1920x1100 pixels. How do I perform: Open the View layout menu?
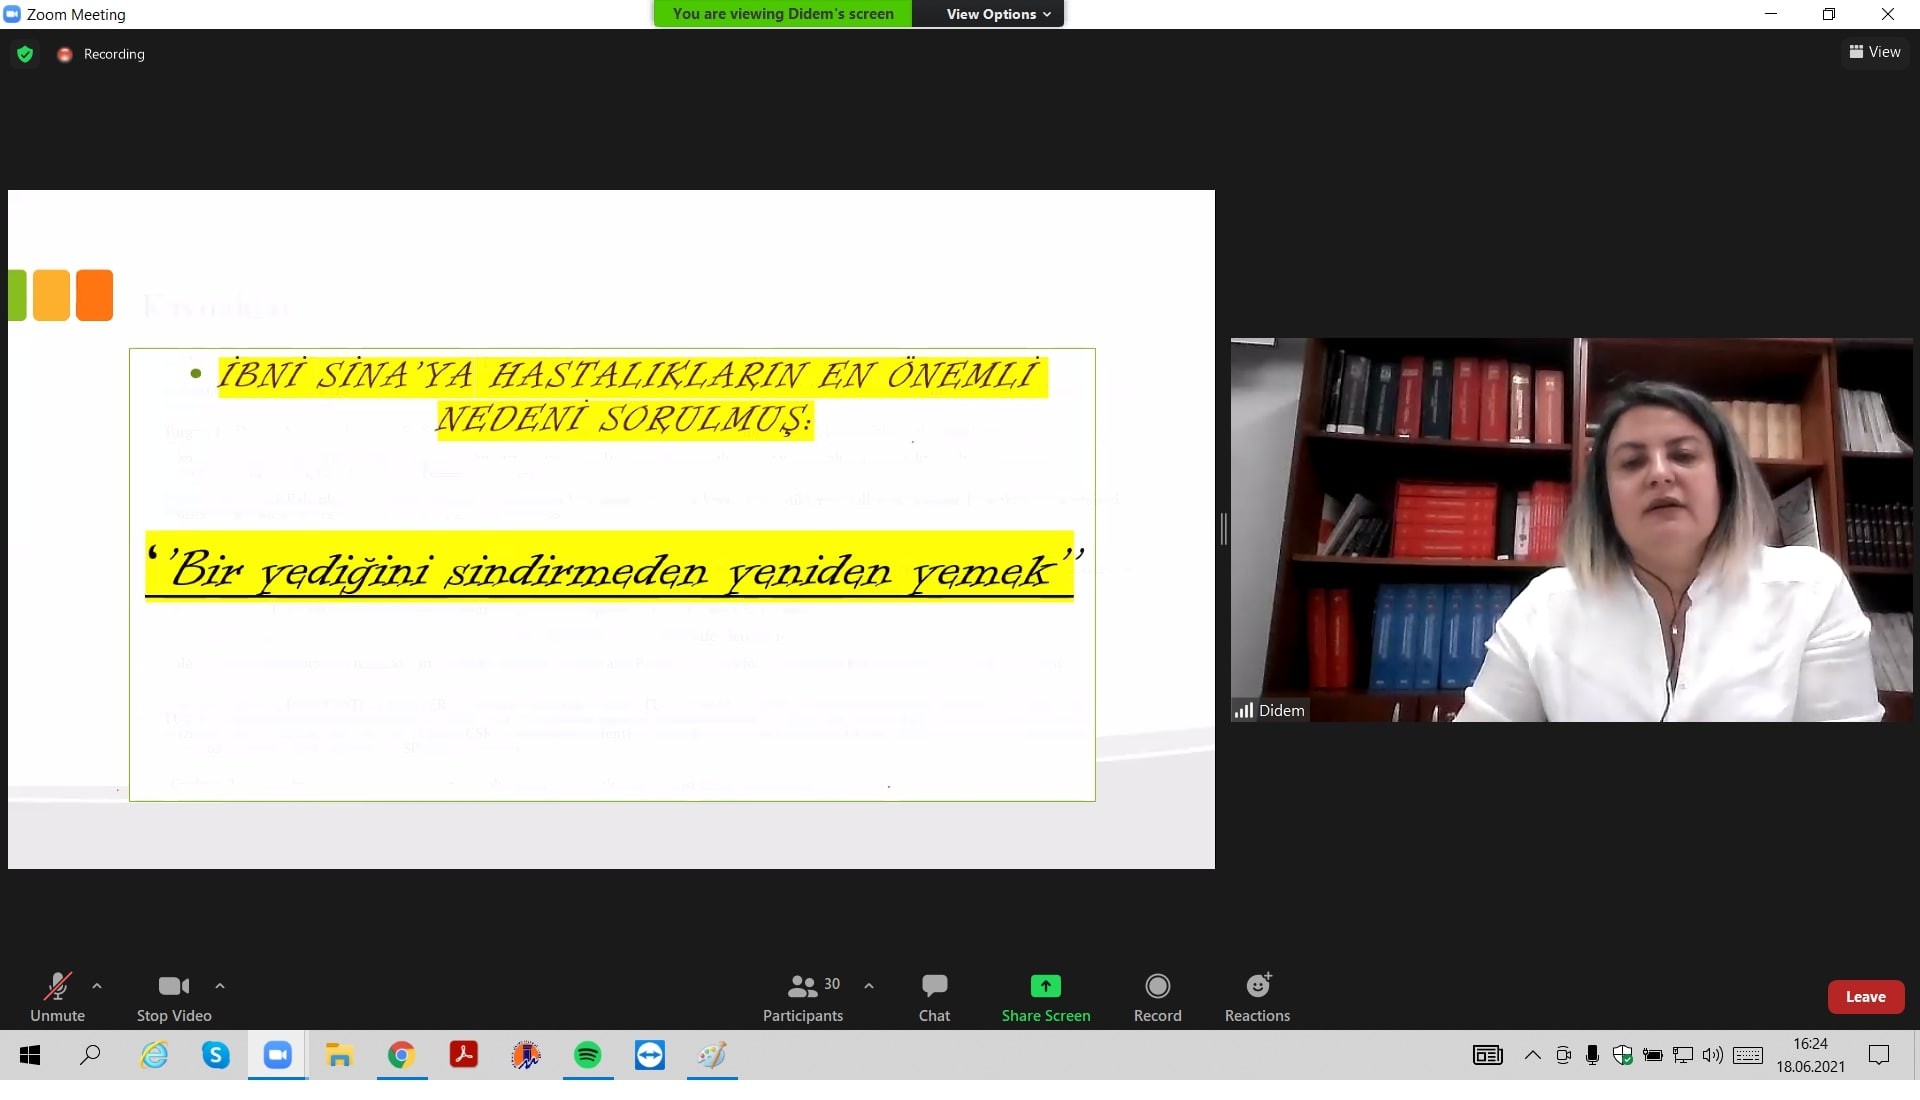pyautogui.click(x=1875, y=52)
